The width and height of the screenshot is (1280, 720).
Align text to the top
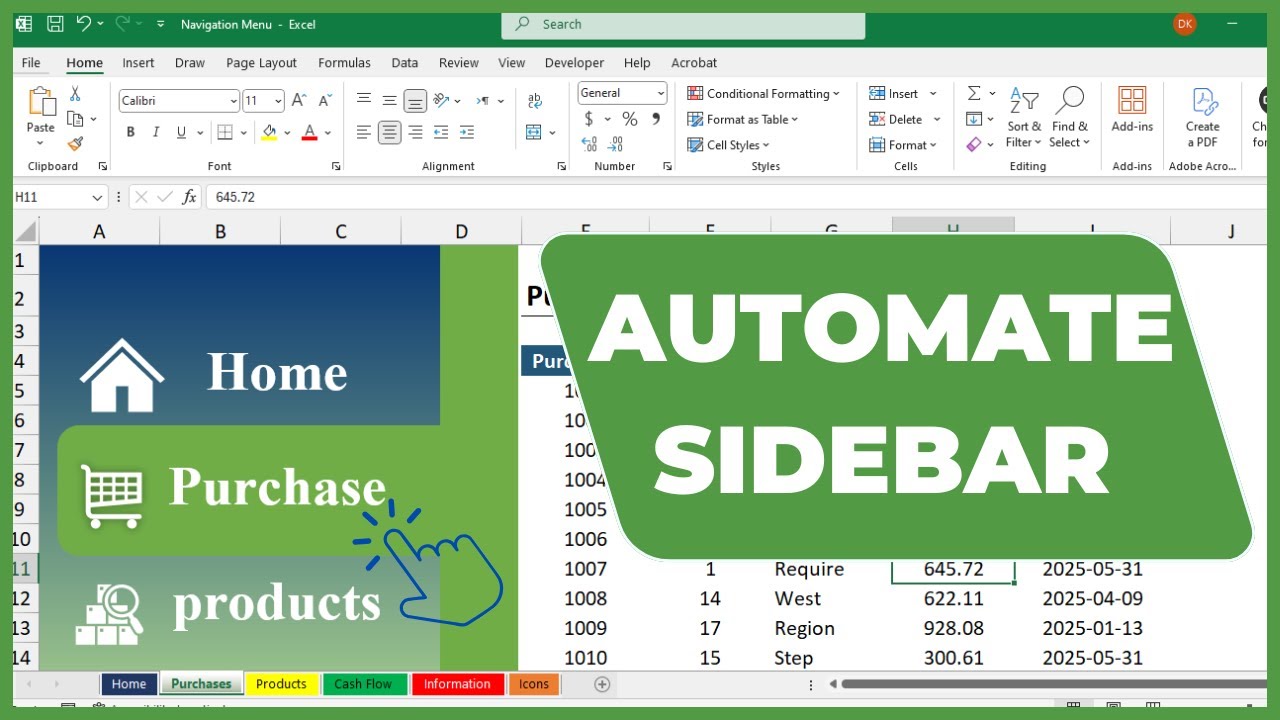click(364, 100)
